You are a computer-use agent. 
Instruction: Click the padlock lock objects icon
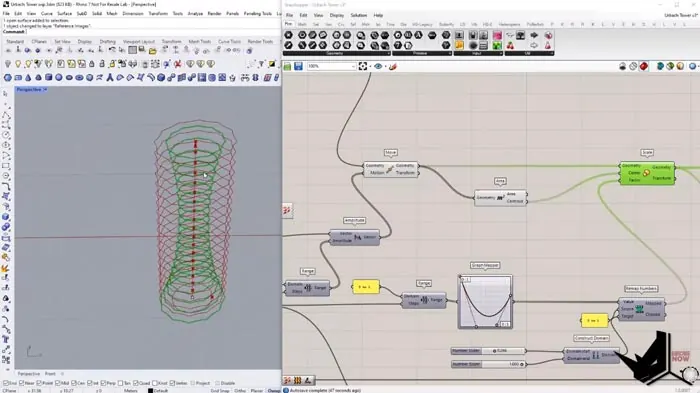[92, 64]
